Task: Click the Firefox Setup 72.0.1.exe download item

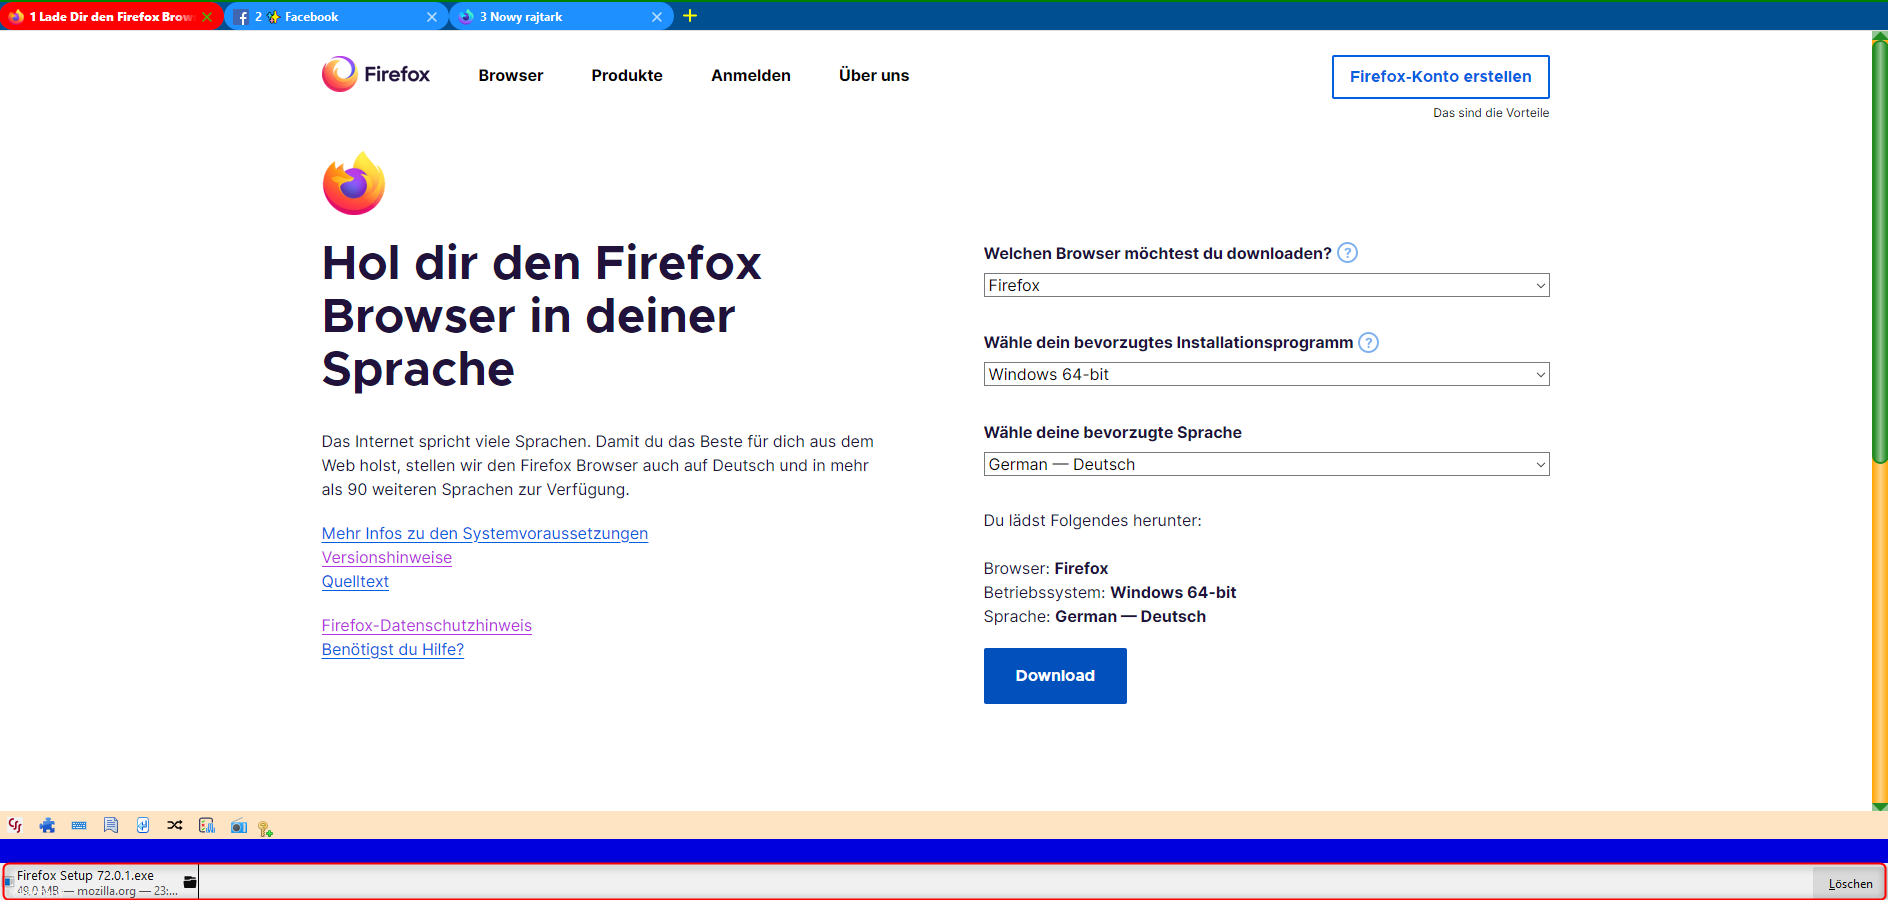Action: tap(100, 882)
